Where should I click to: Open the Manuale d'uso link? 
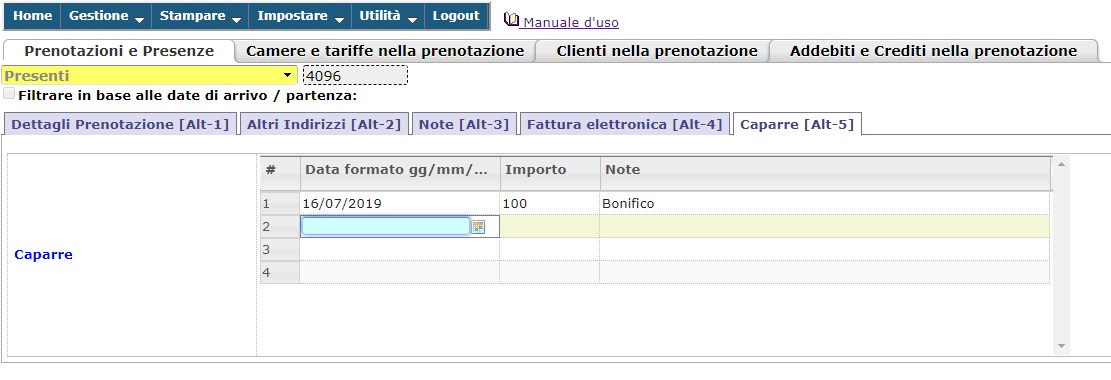pos(570,23)
